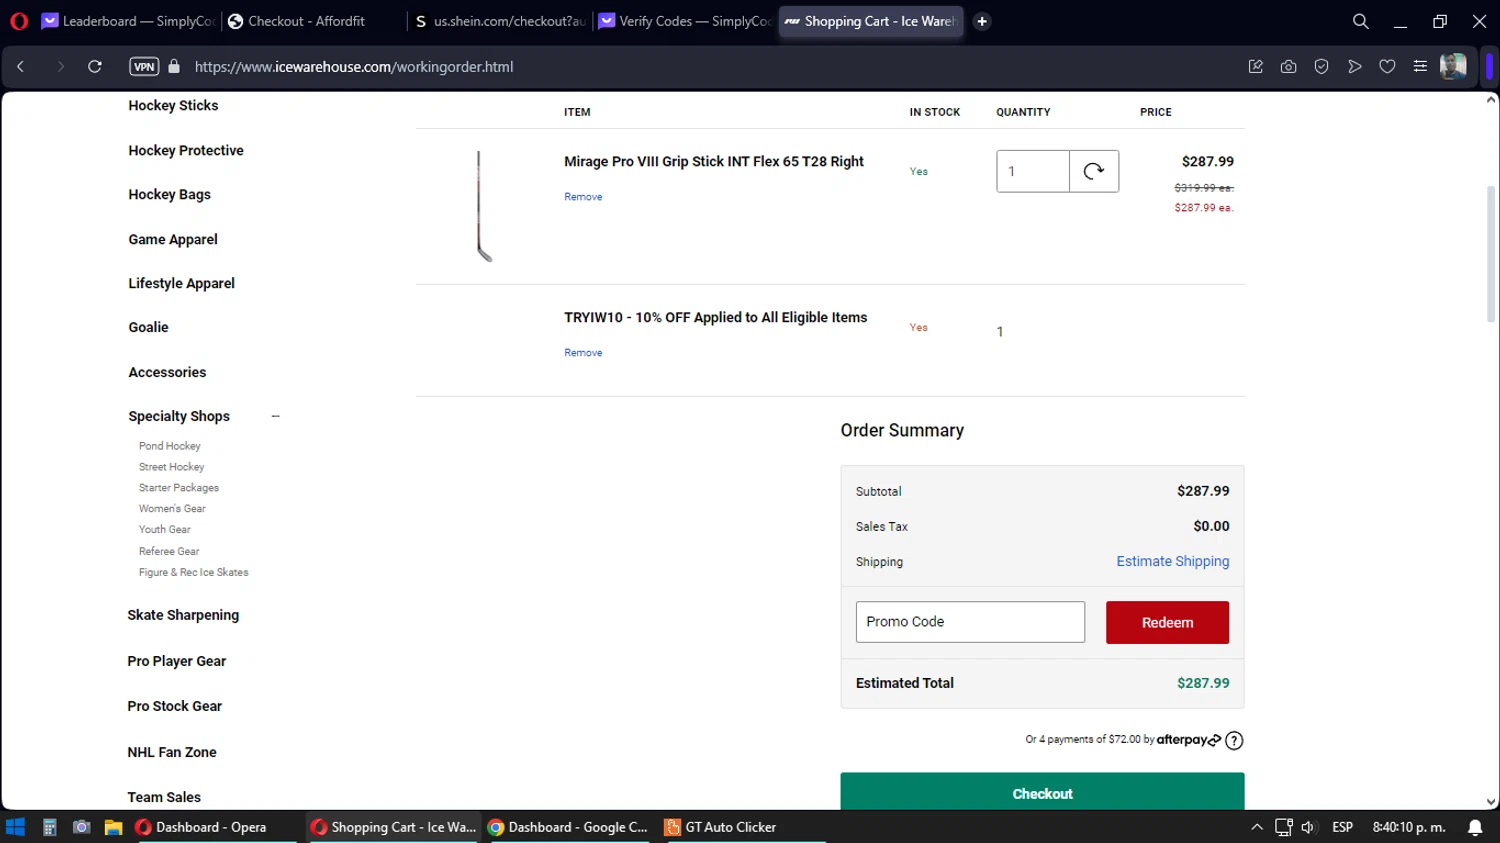The image size is (1500, 843).
Task: Open Hockey Bags category
Action: 169,195
